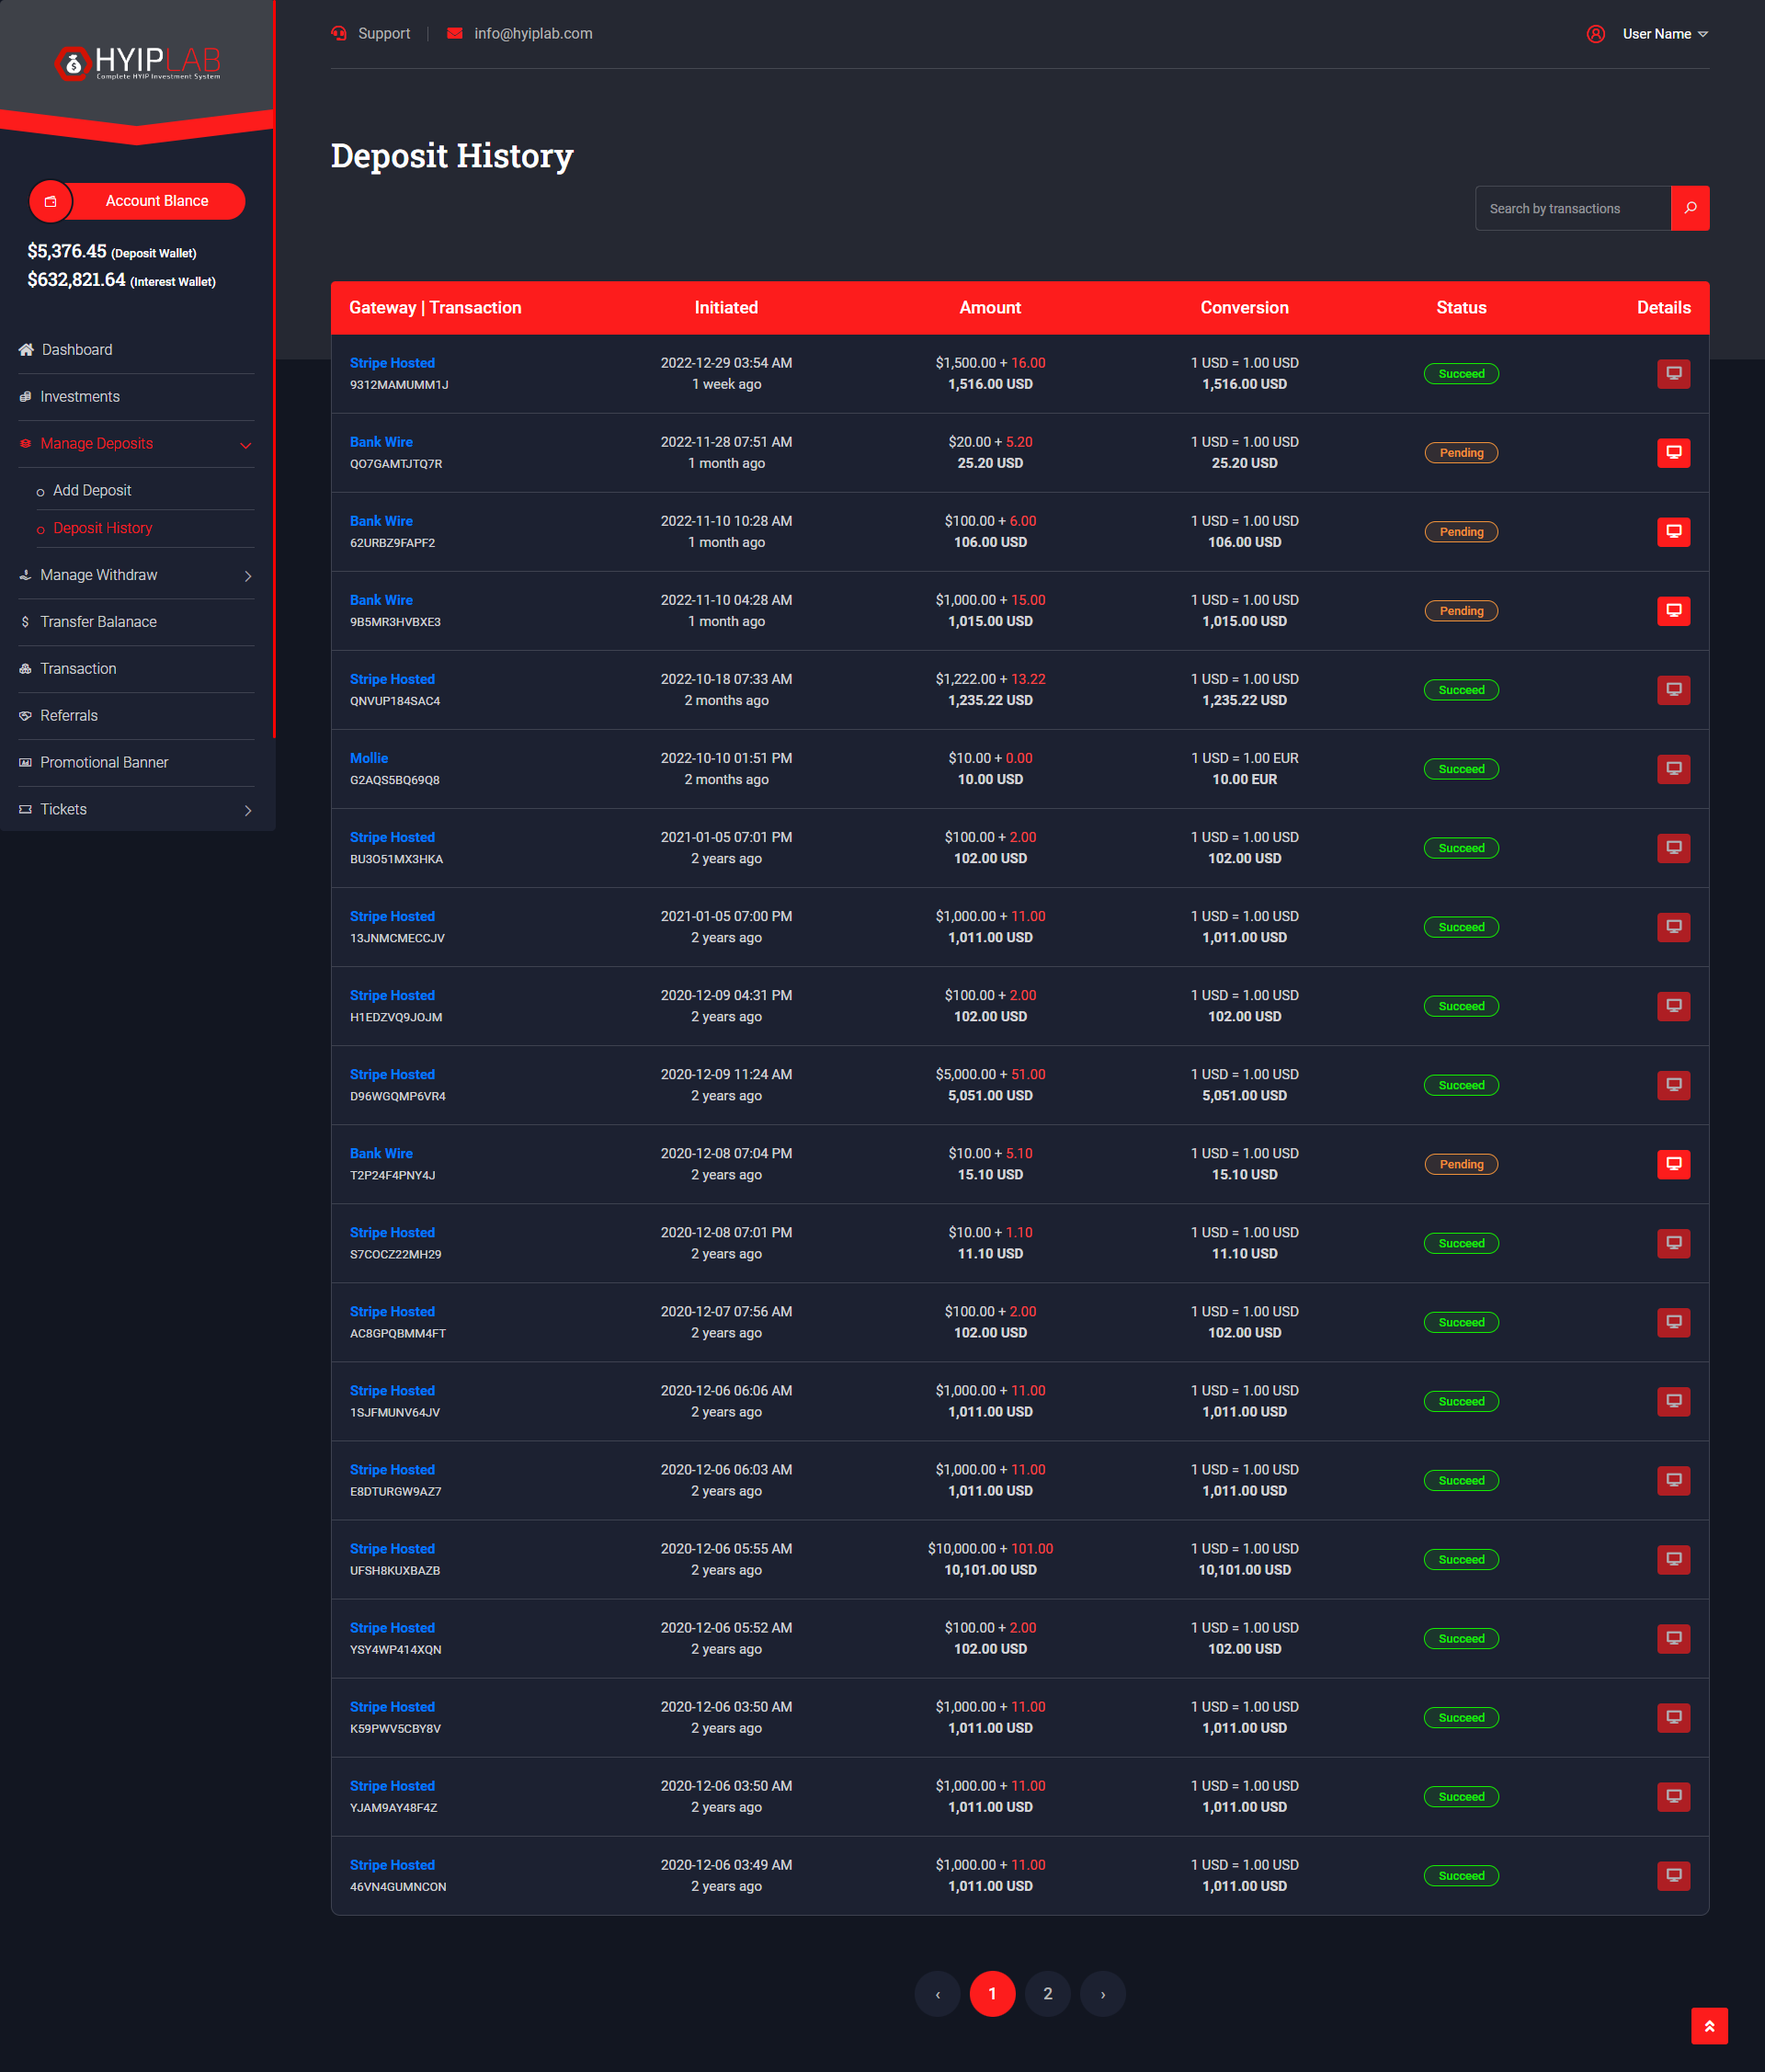View details of Mollie deposit G2AQS5BQ69Q8
This screenshot has width=1765, height=2072.
coord(1673,769)
